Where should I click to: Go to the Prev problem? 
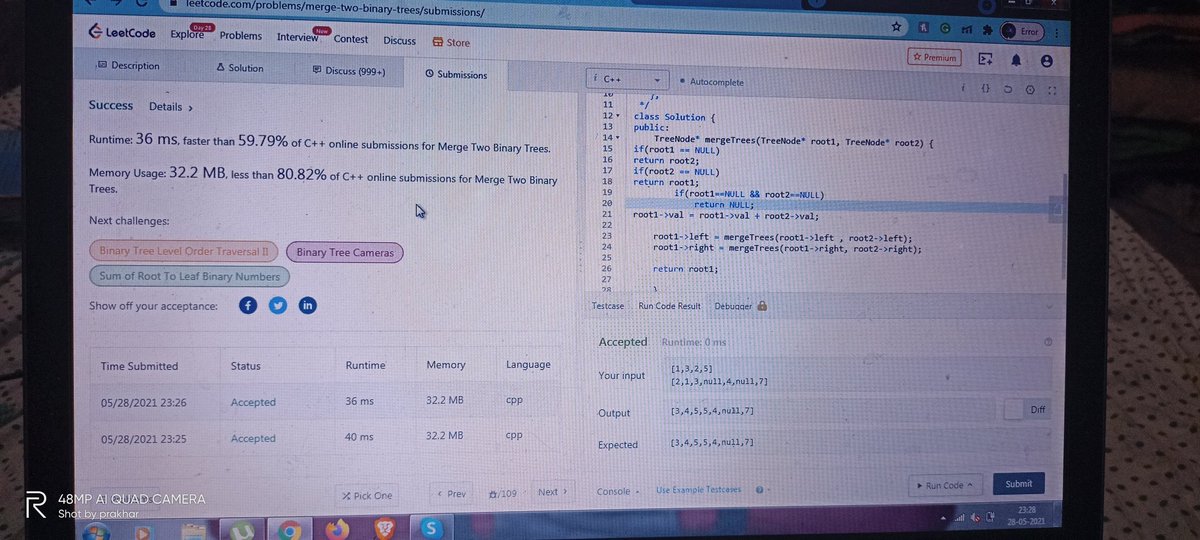451,494
